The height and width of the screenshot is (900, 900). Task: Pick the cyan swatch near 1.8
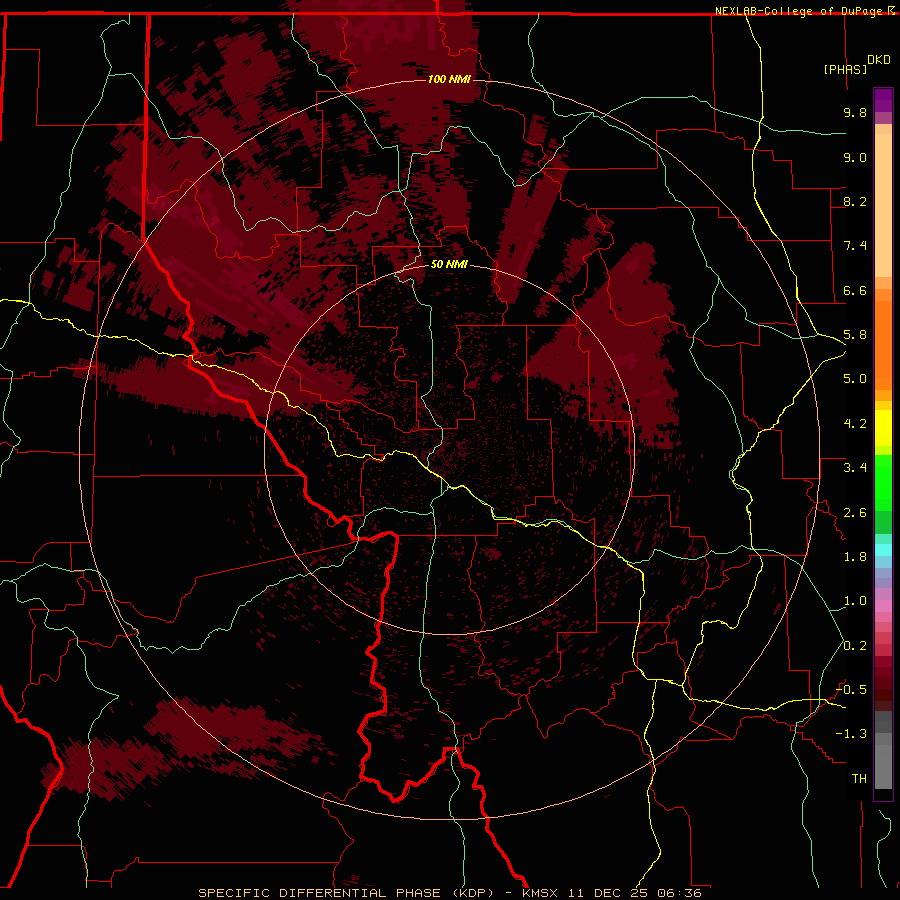883,550
